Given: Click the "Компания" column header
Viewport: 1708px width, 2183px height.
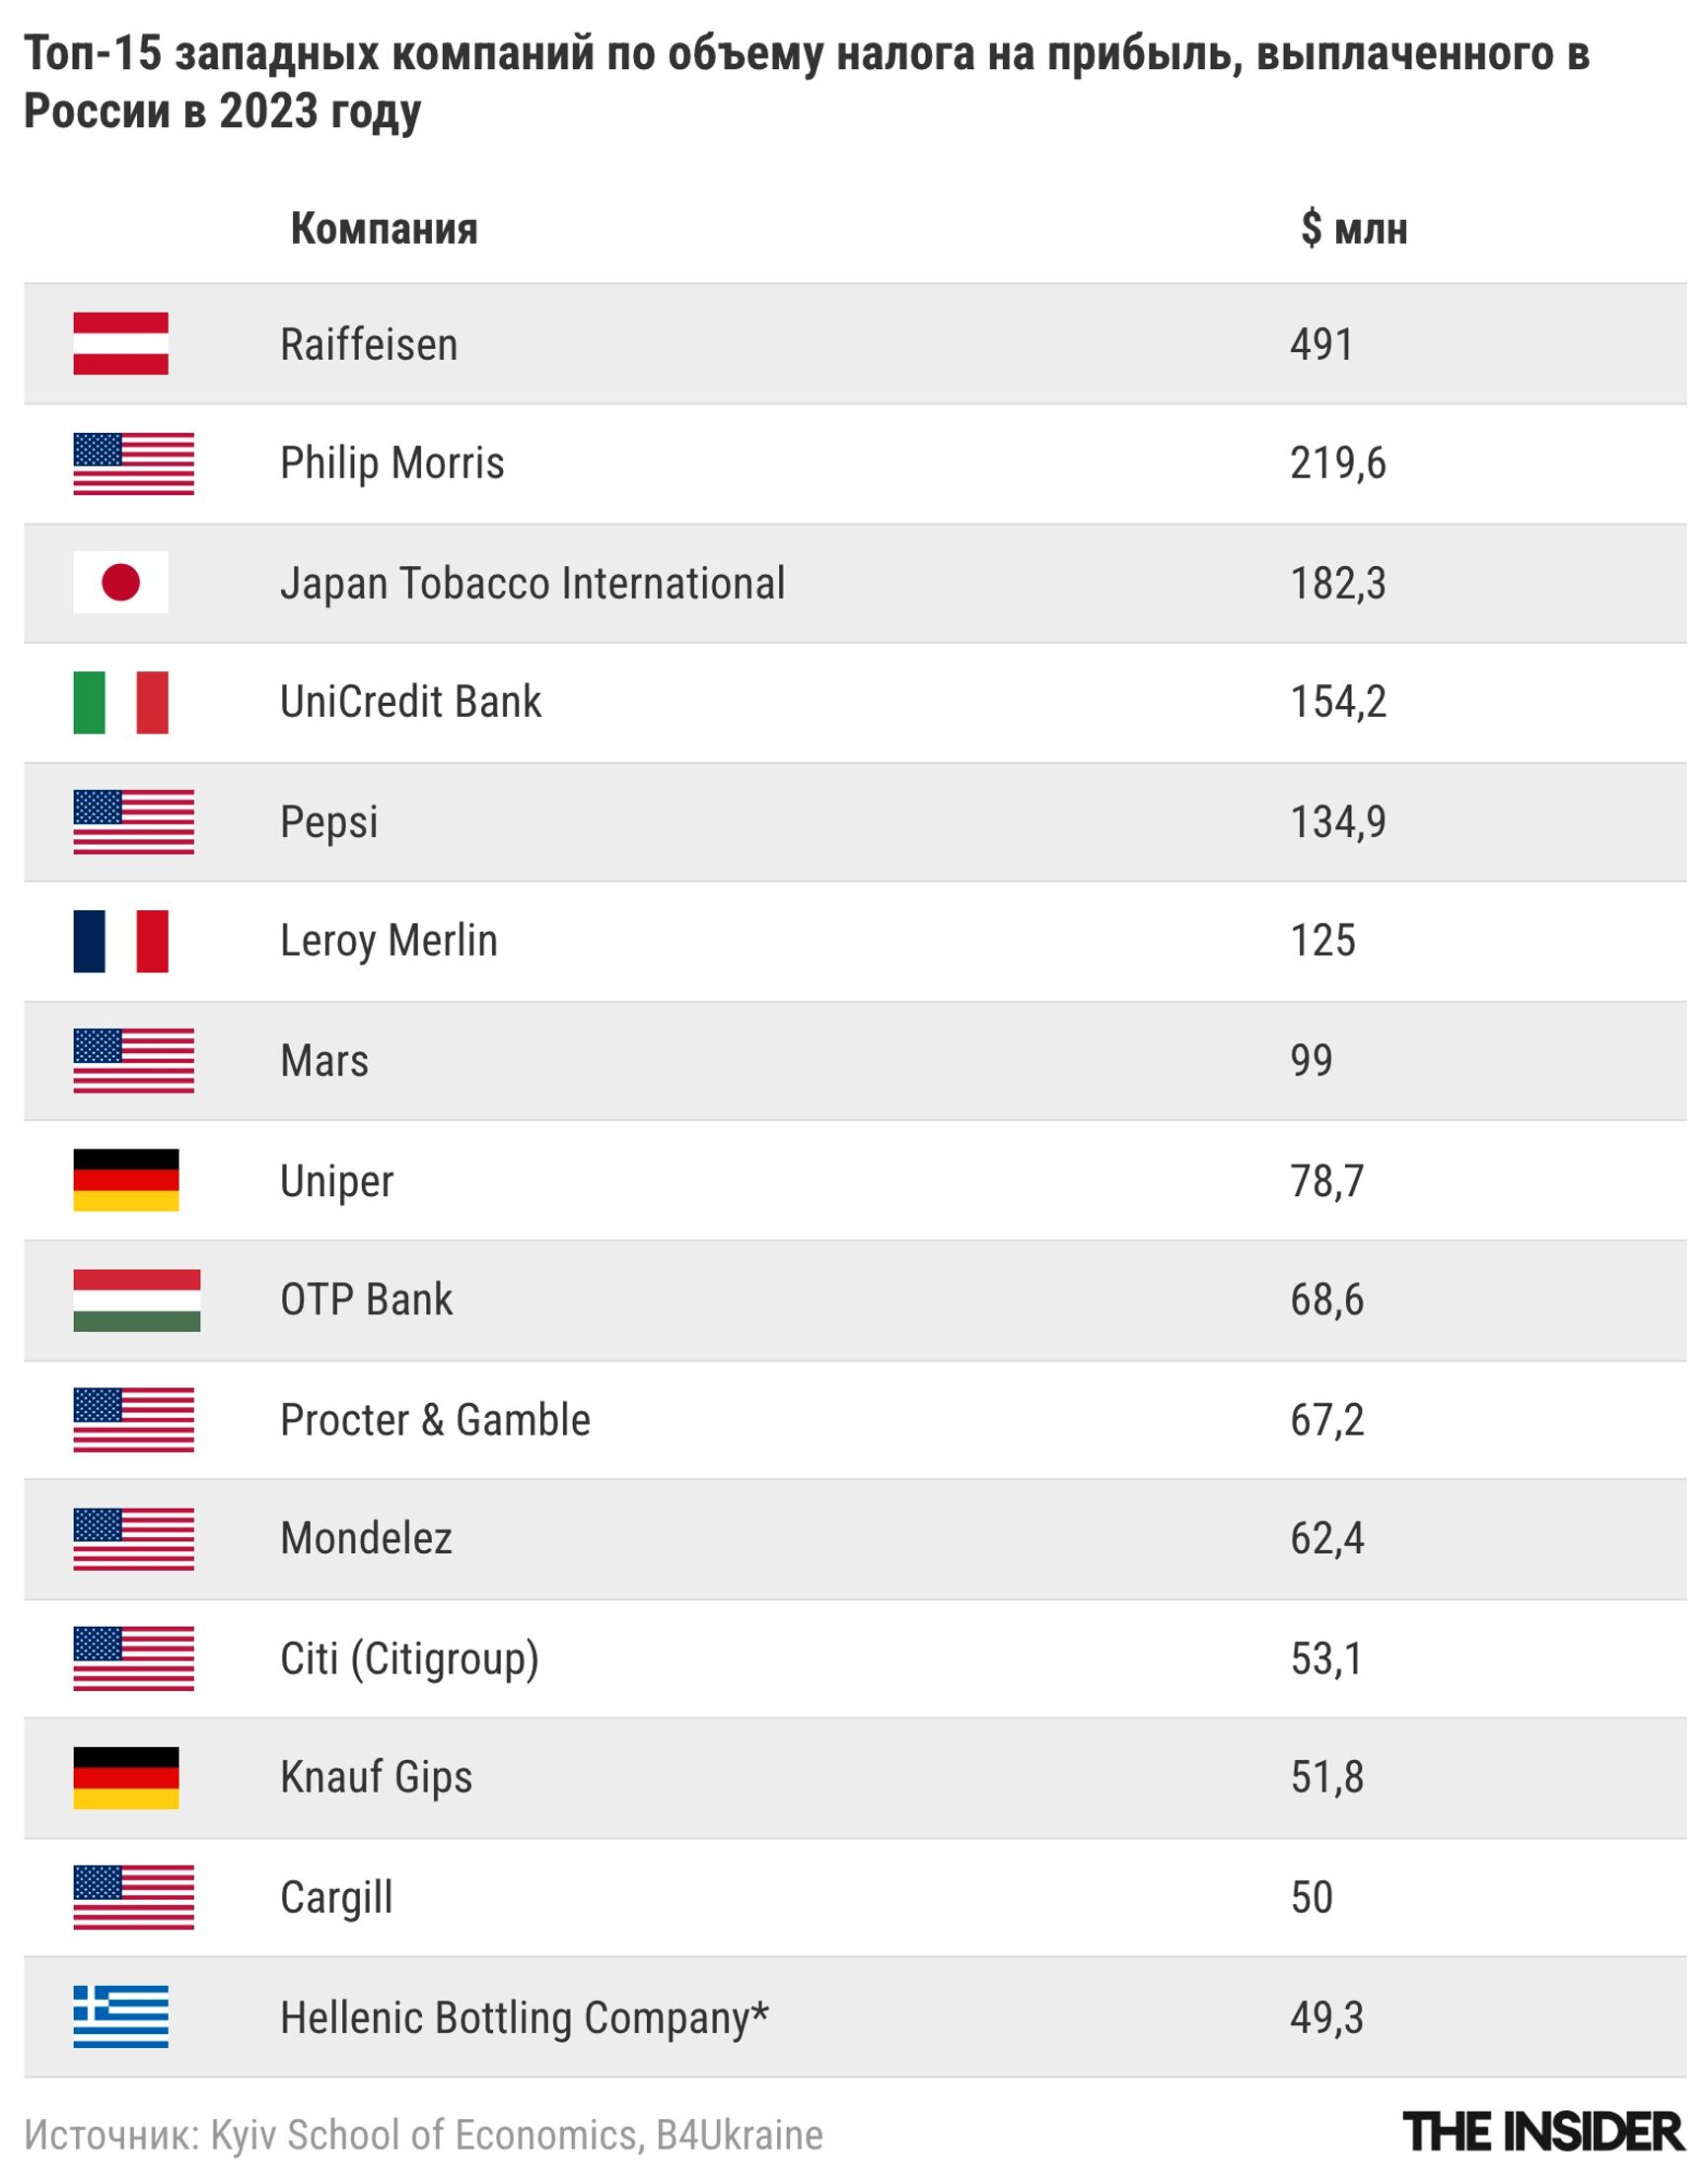Looking at the screenshot, I should [384, 229].
